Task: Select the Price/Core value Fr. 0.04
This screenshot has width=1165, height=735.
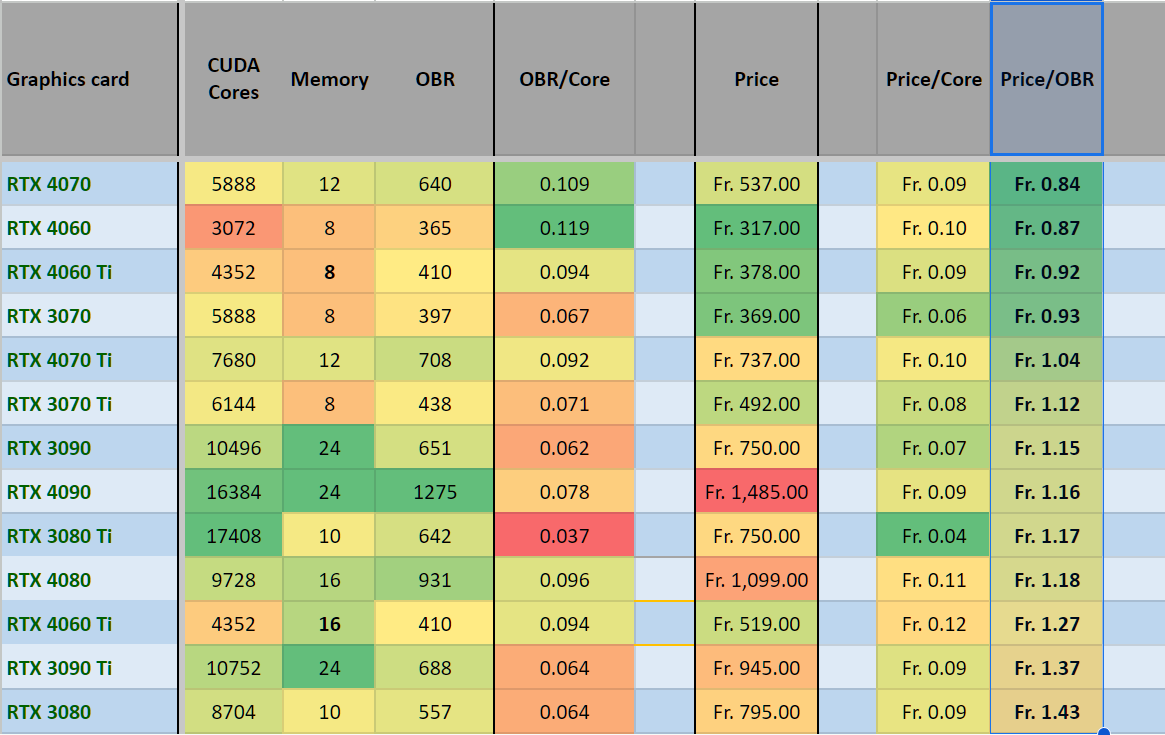Action: pyautogui.click(x=934, y=536)
